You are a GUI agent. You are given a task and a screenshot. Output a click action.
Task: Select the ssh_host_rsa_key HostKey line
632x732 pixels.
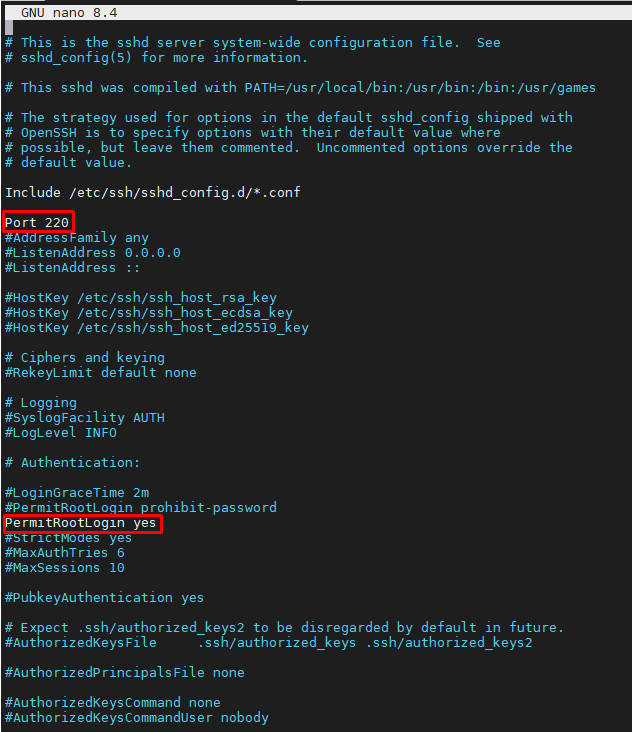(141, 297)
